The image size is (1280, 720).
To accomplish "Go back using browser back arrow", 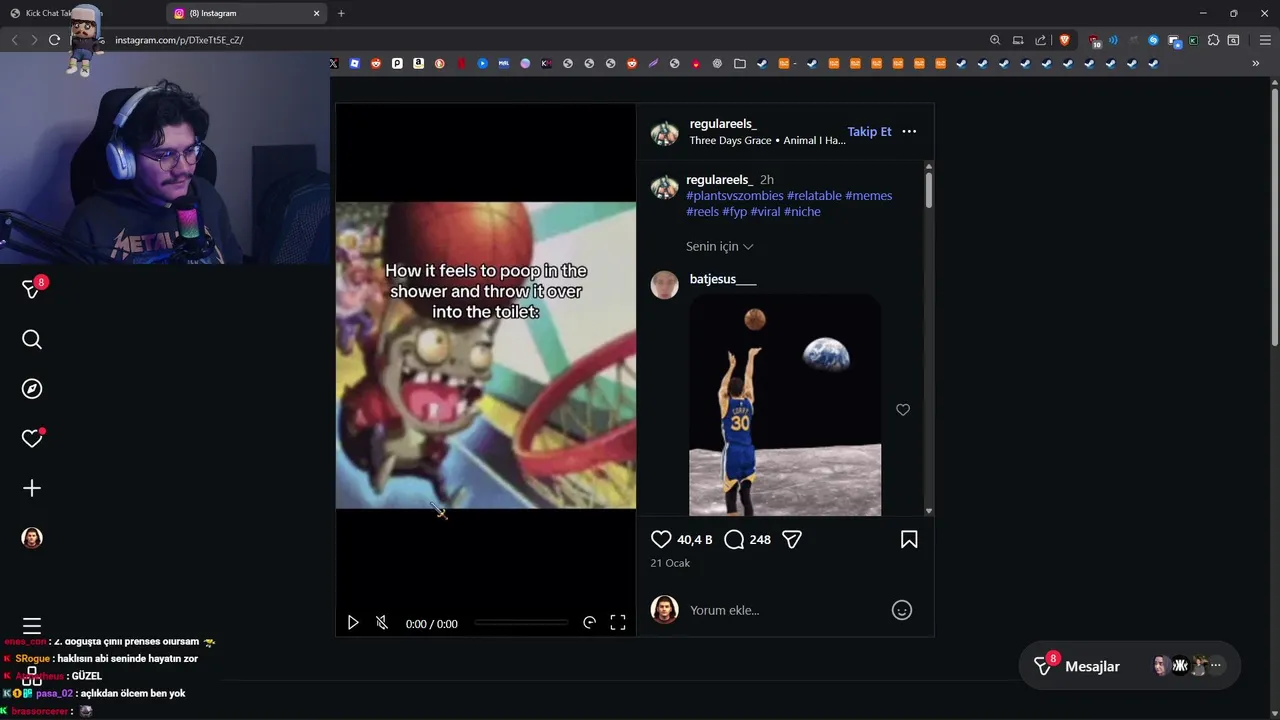I will [14, 40].
